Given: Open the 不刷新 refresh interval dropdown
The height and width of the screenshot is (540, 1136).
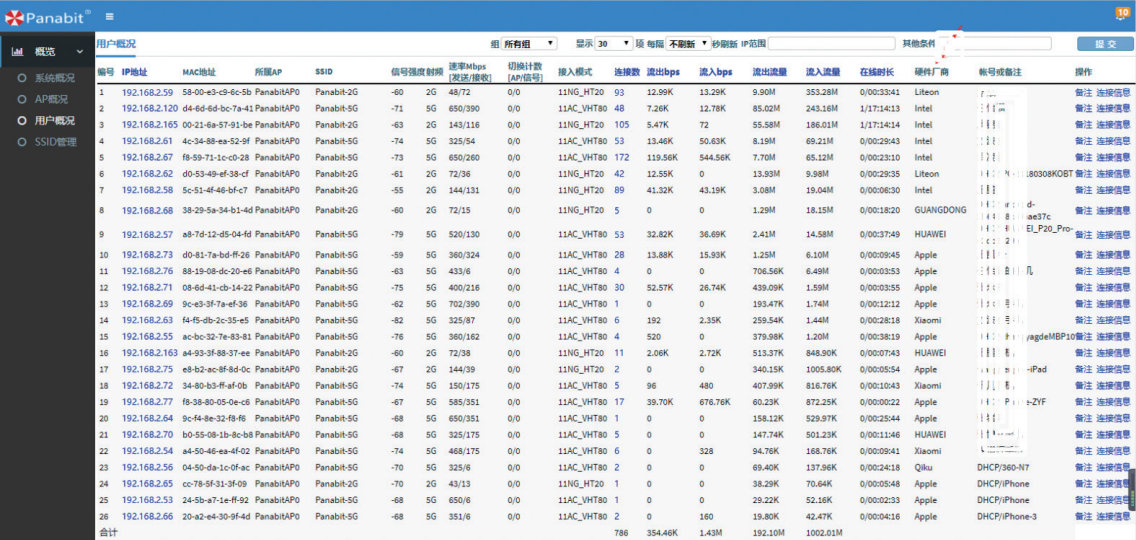Looking at the screenshot, I should pos(688,43).
